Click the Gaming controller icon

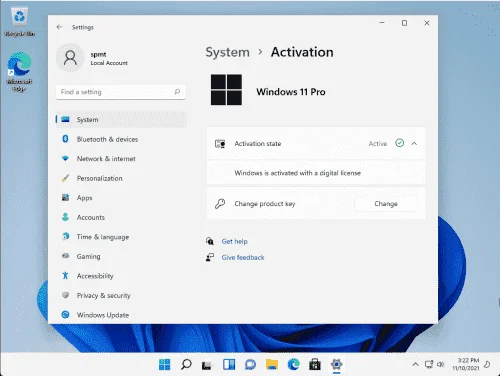(65, 256)
